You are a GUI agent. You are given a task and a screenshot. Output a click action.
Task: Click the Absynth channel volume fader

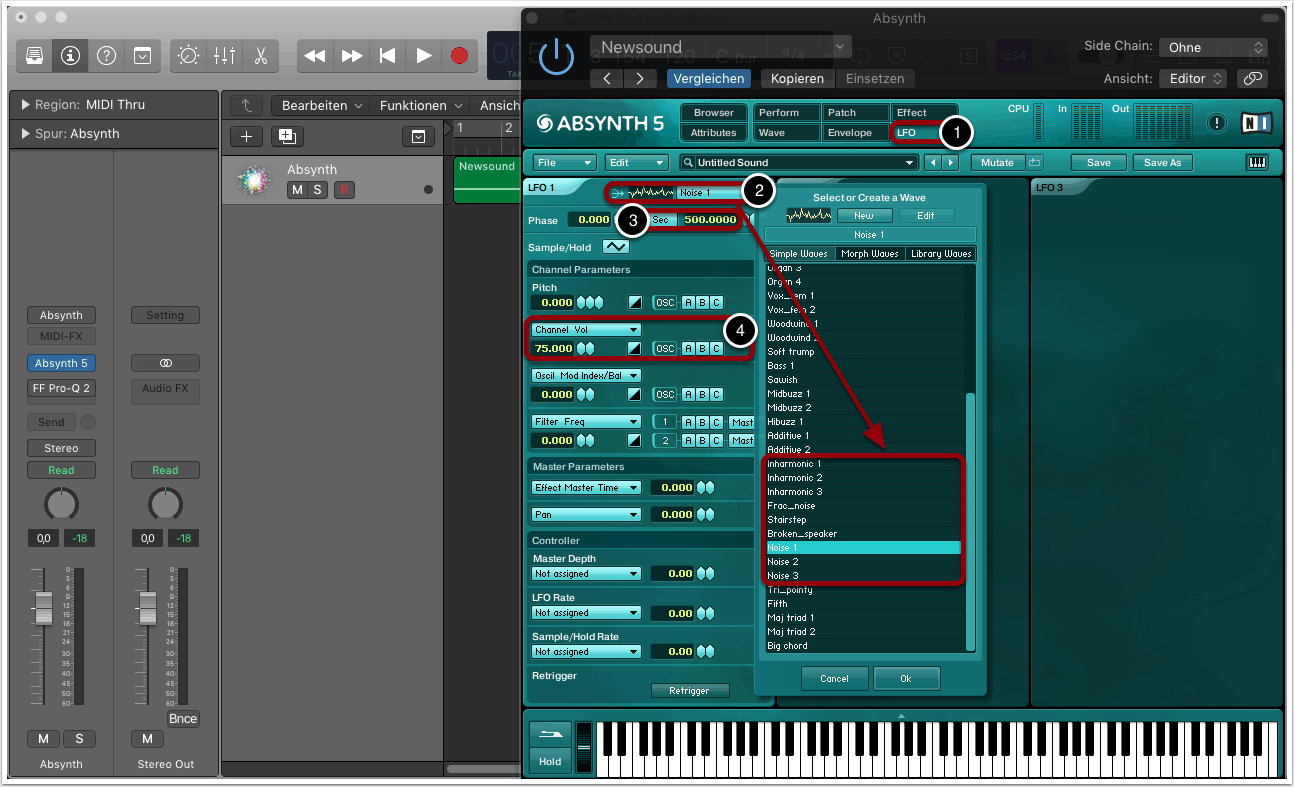(43, 606)
